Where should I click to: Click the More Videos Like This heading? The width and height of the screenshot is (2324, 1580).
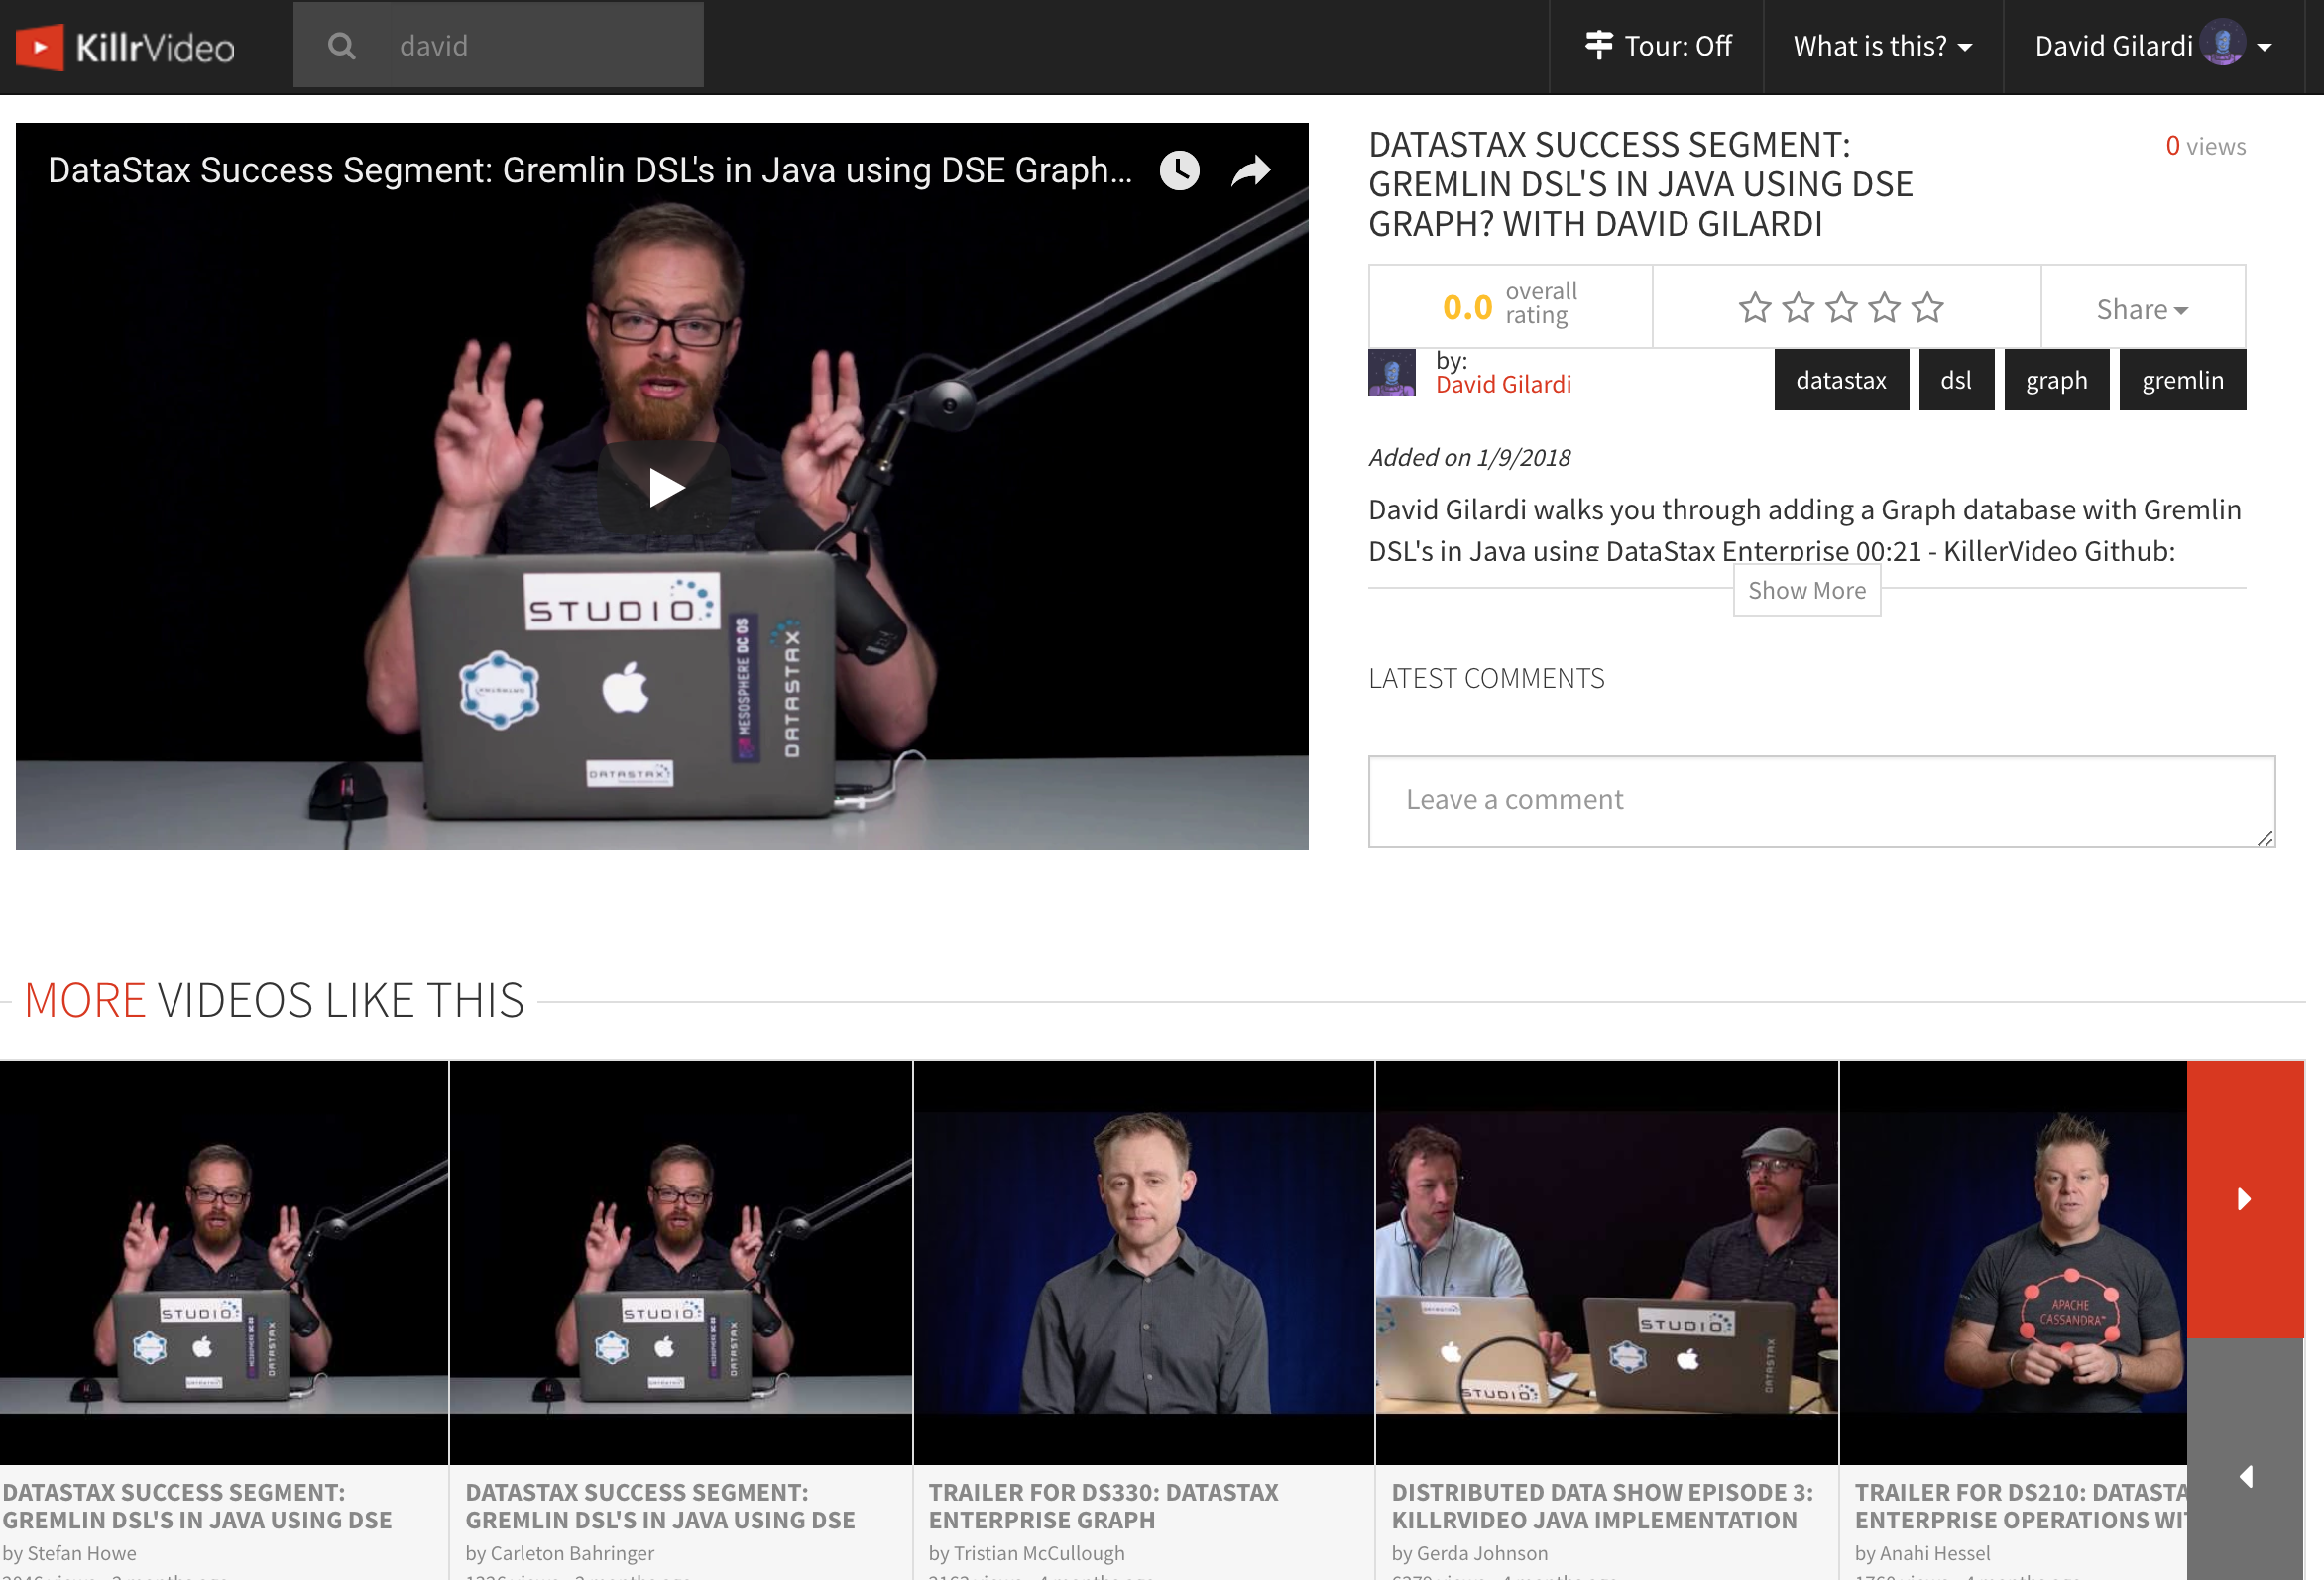(274, 1000)
